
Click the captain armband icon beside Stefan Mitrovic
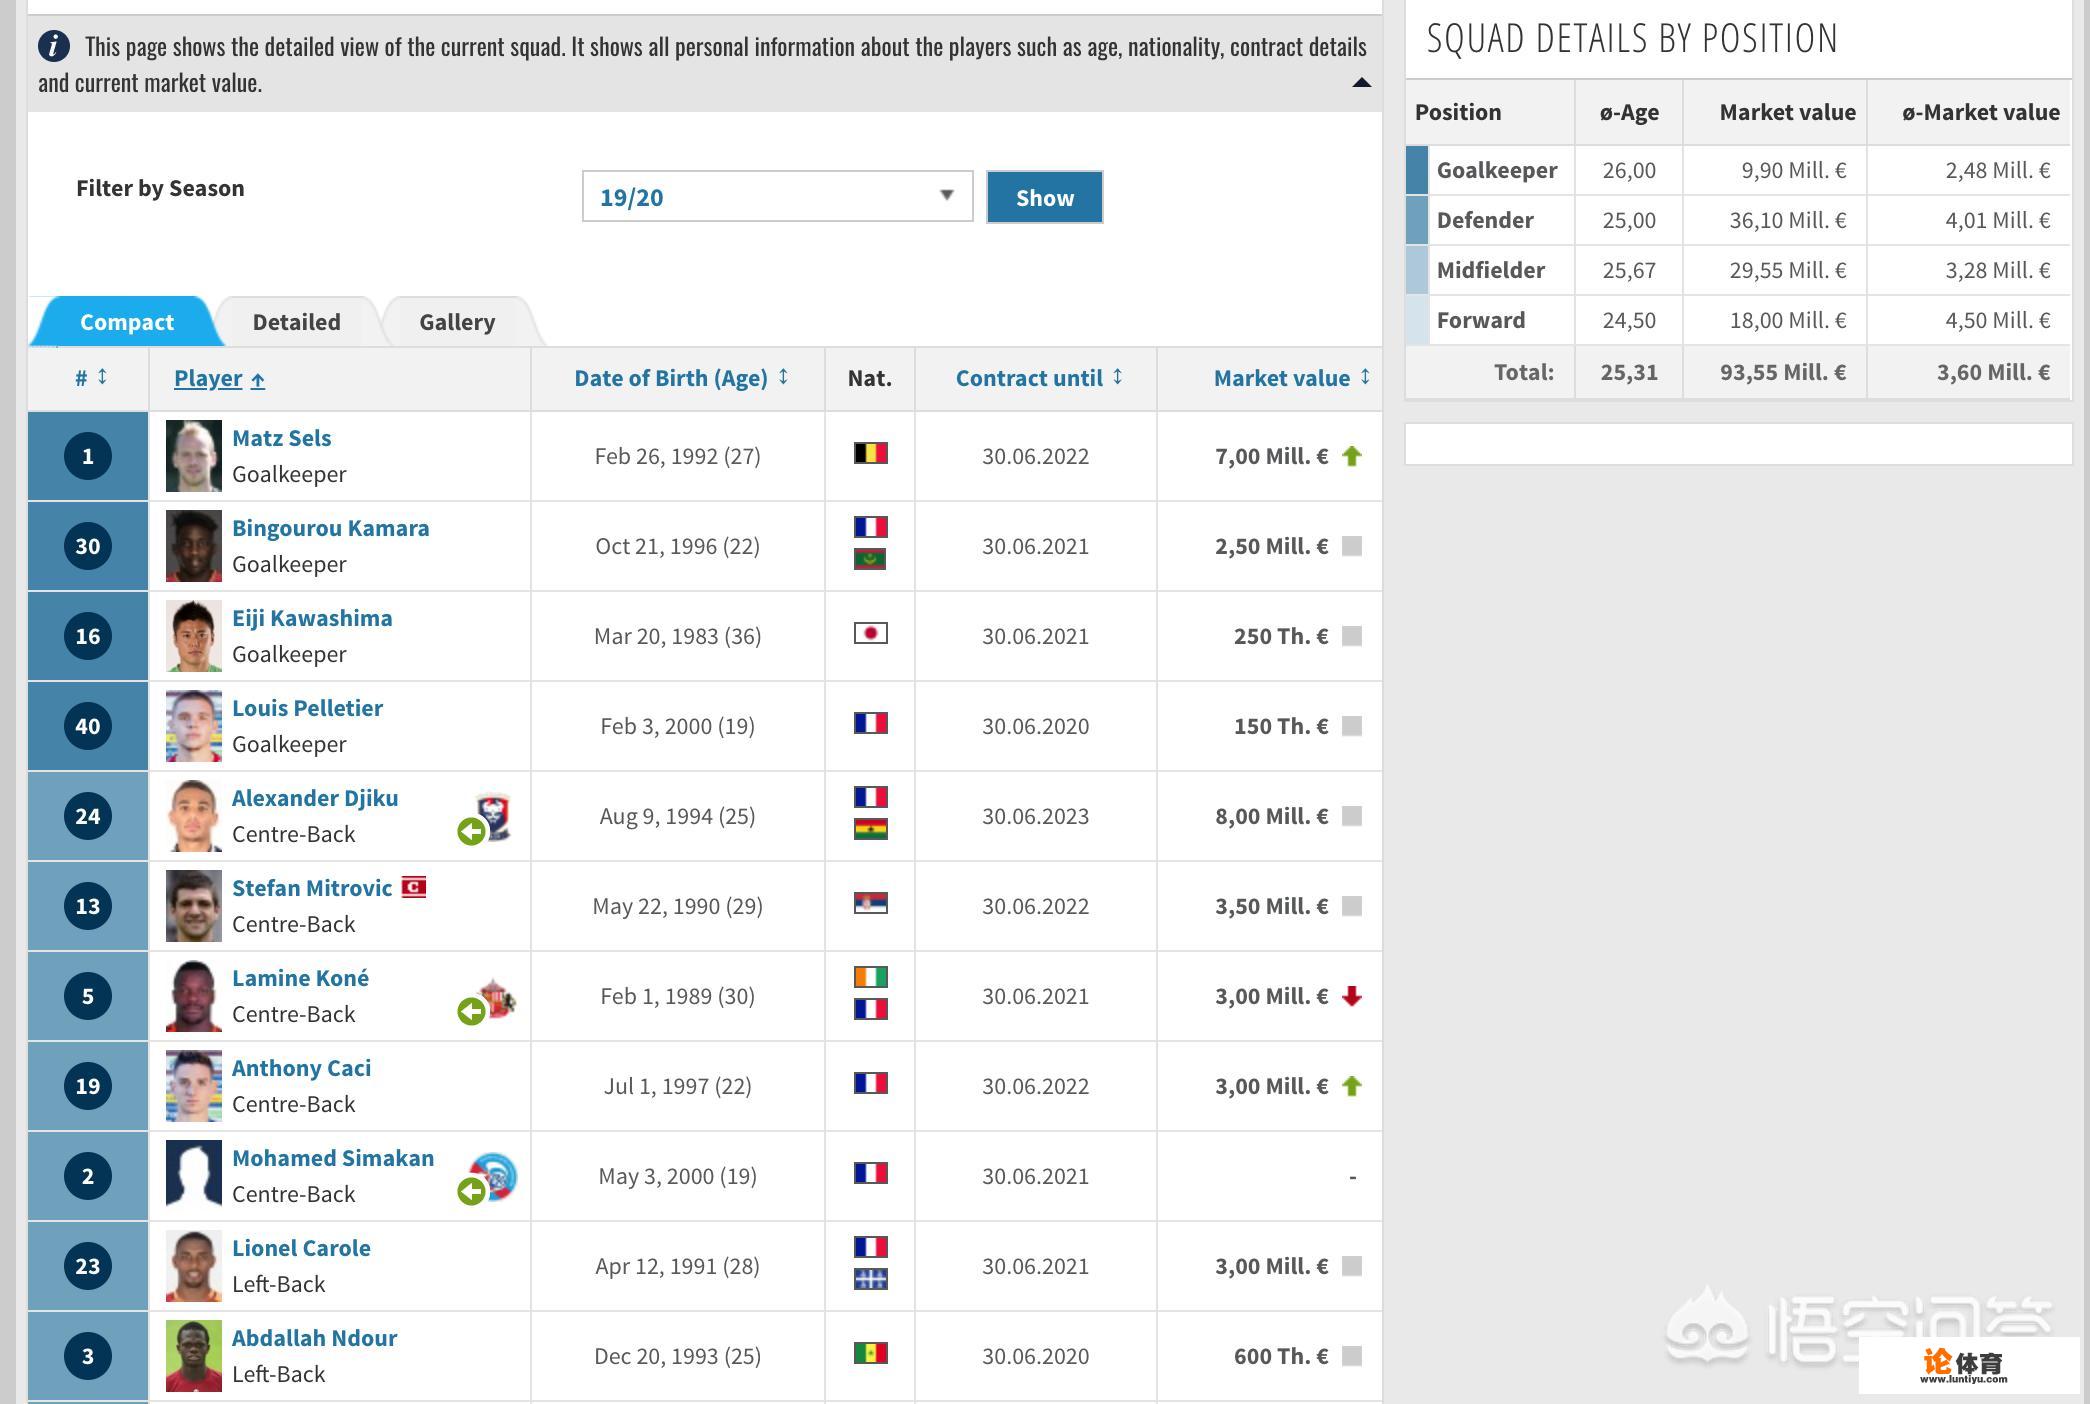click(414, 887)
